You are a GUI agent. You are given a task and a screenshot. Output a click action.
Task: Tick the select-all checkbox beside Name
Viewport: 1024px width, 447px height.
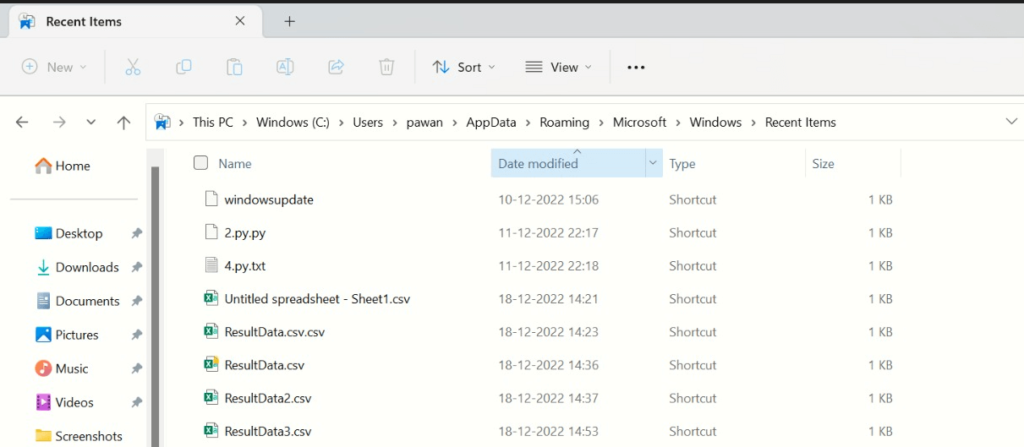(x=201, y=163)
